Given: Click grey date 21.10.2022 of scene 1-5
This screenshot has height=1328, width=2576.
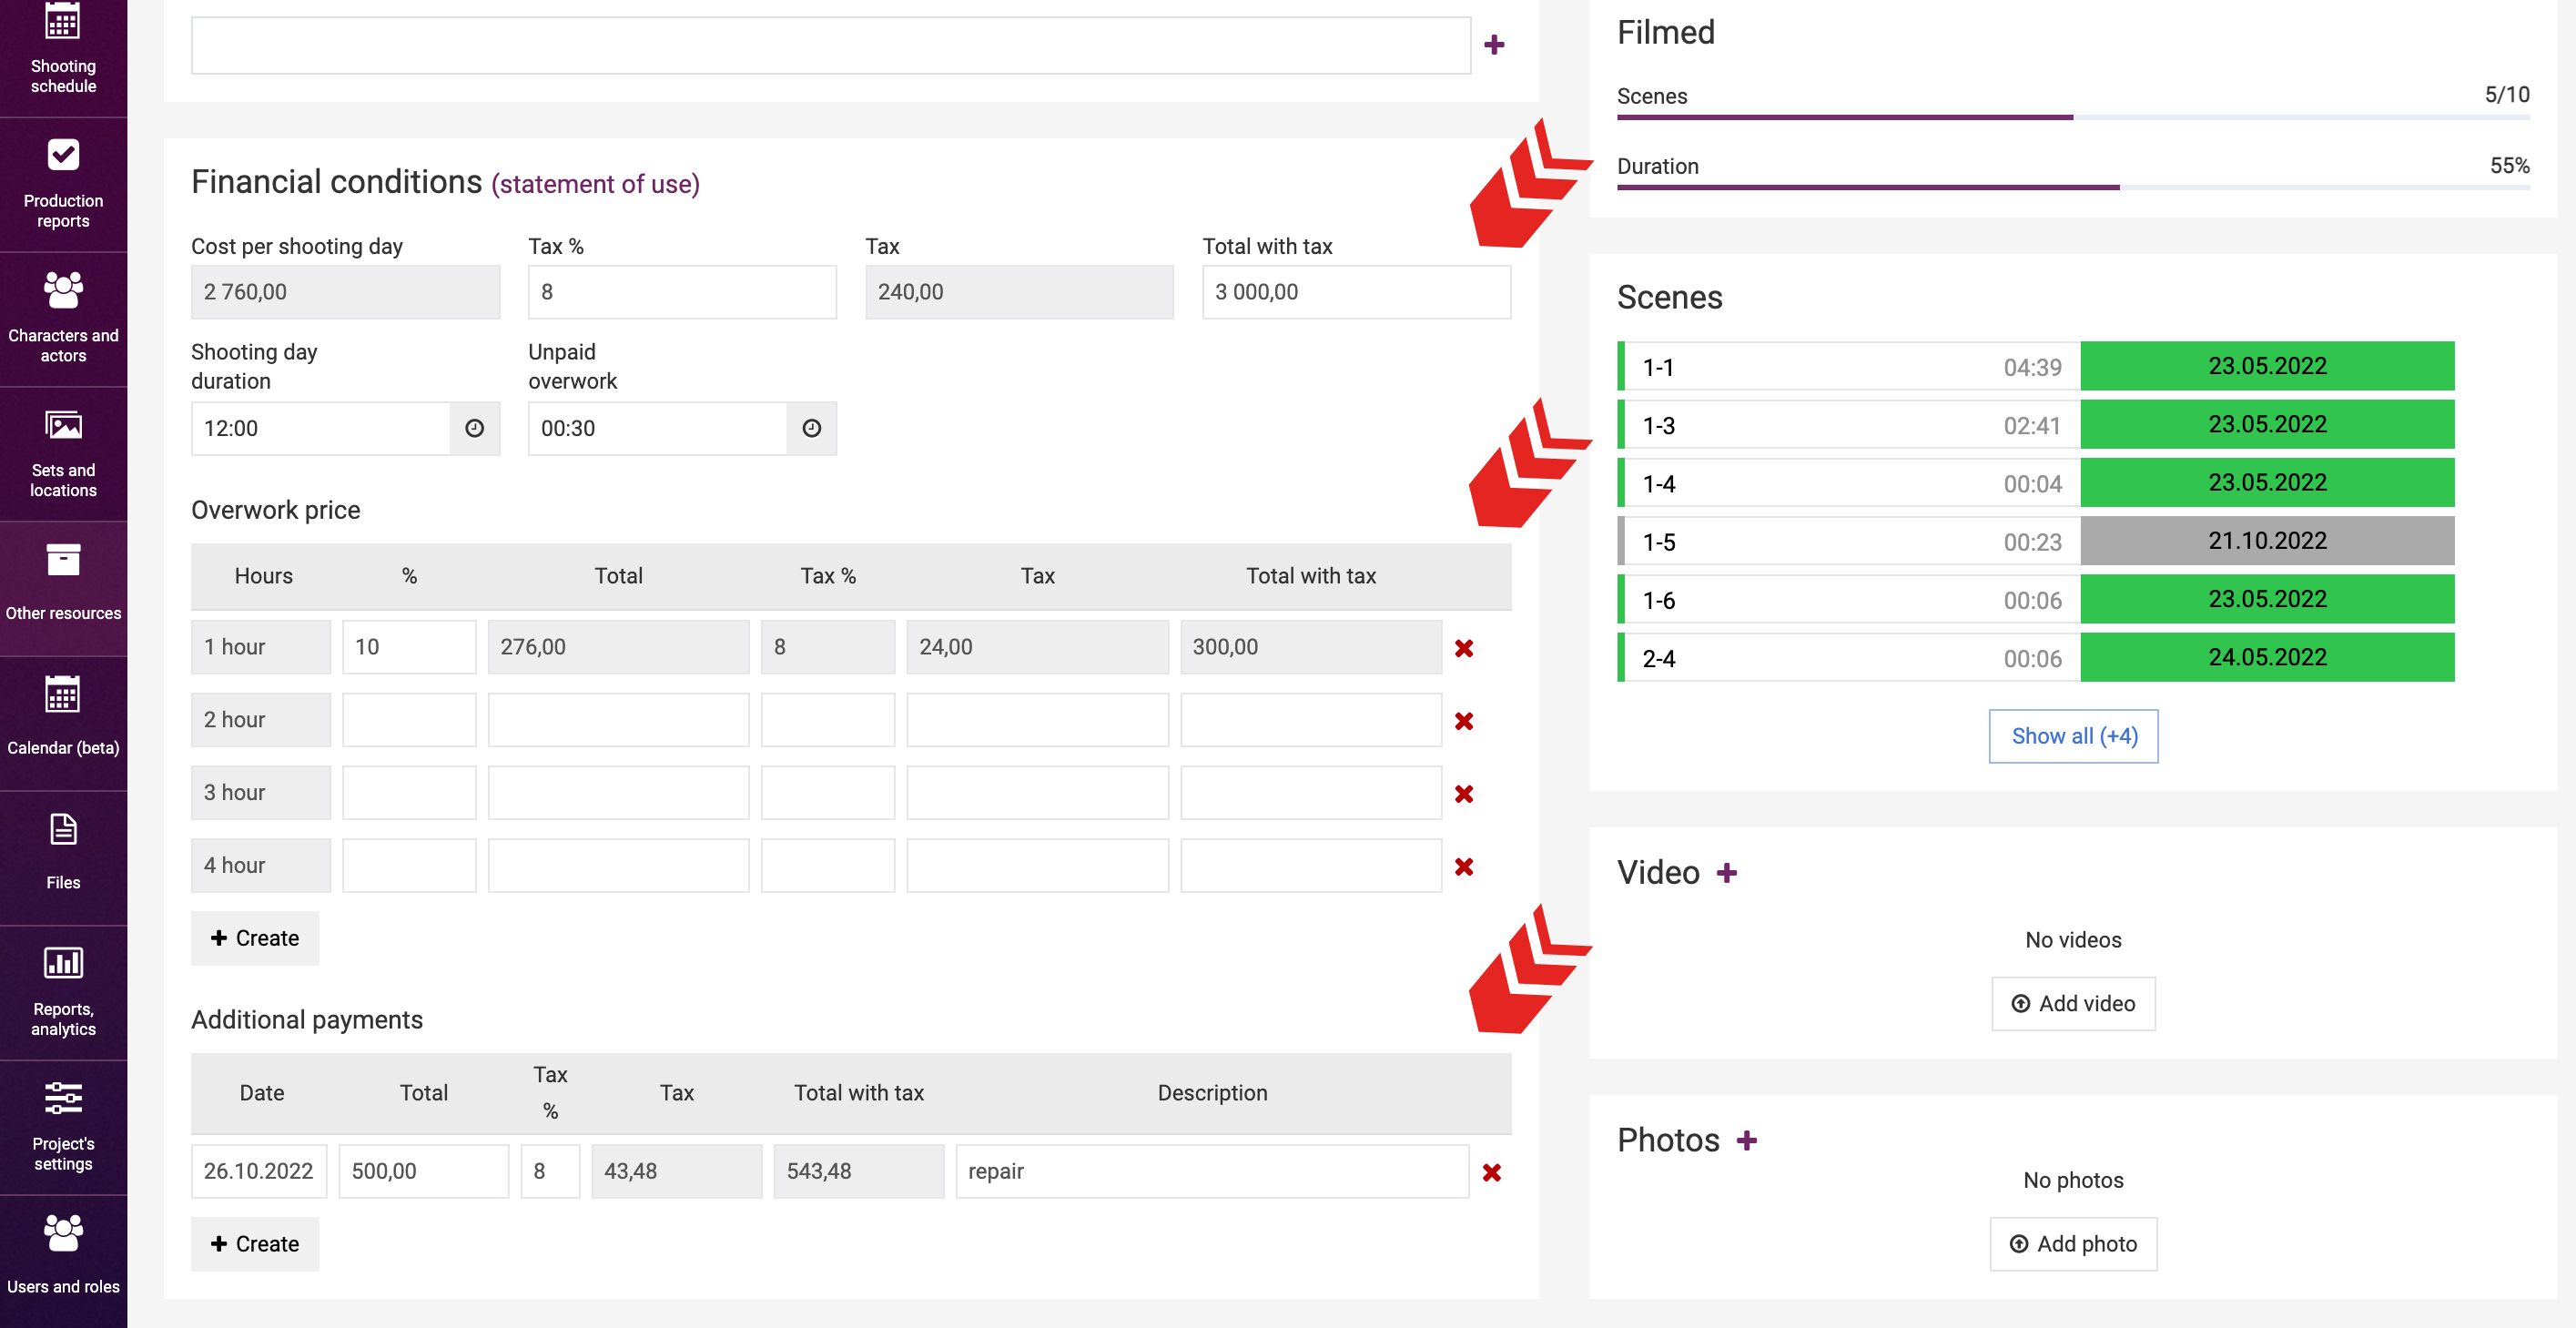Looking at the screenshot, I should click(x=2267, y=541).
